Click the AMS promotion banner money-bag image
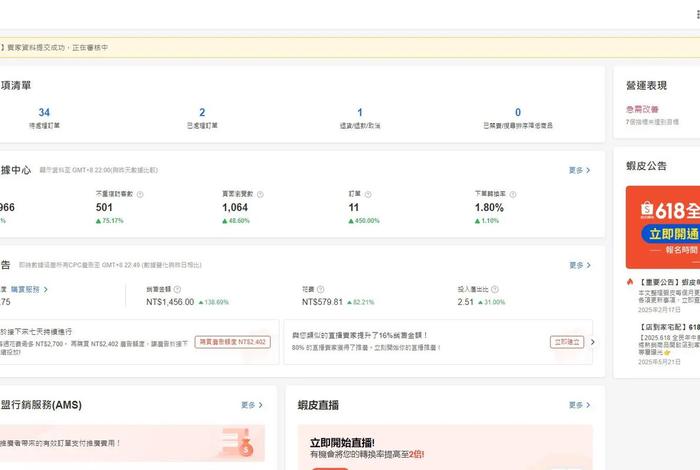 (239, 443)
